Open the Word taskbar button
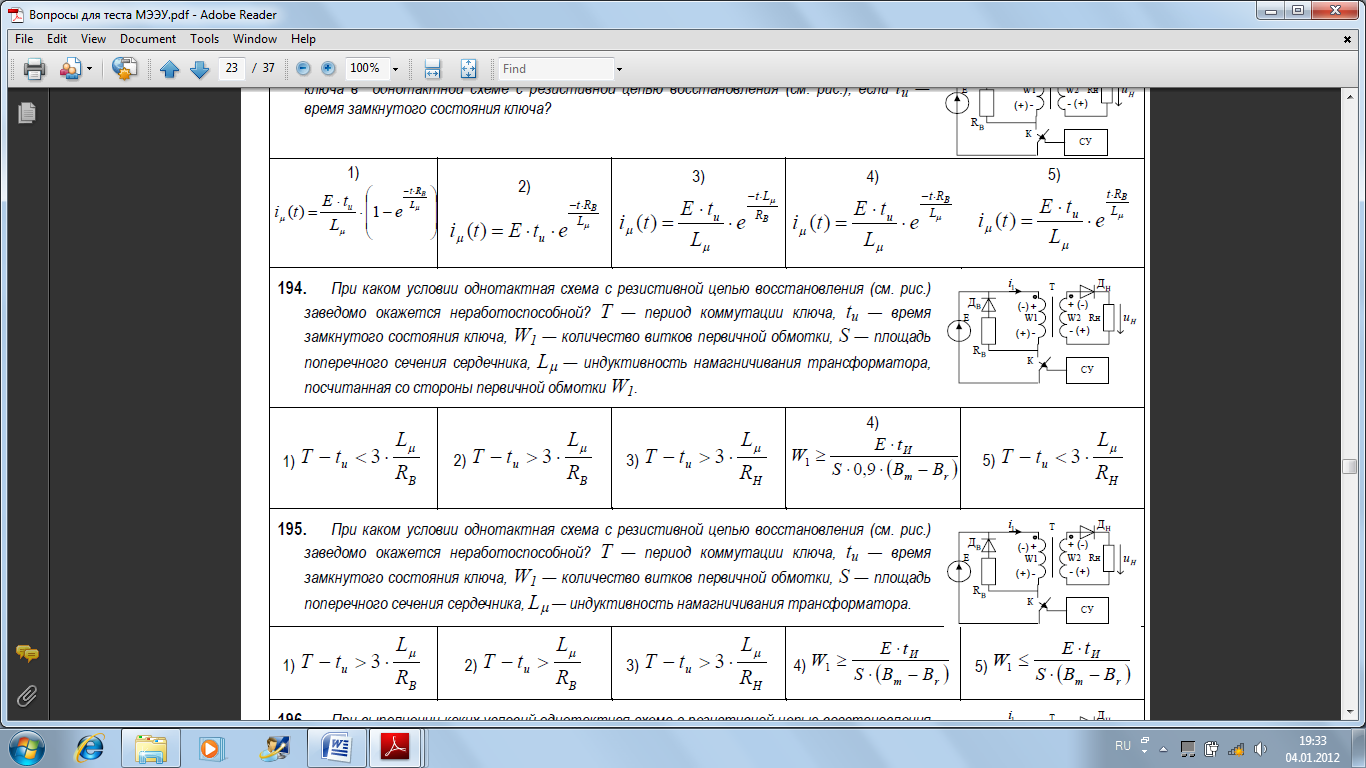Screen dimensions: 1366x768 [x=336, y=747]
